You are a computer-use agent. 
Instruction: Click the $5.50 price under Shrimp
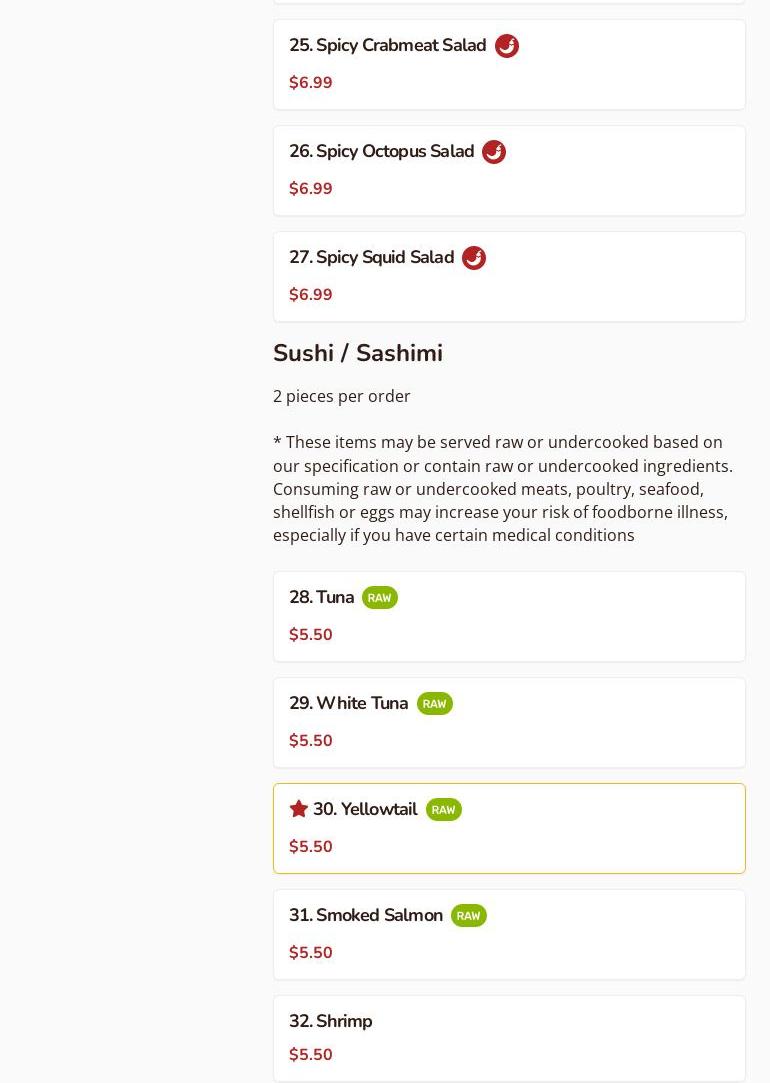pyautogui.click(x=311, y=1055)
